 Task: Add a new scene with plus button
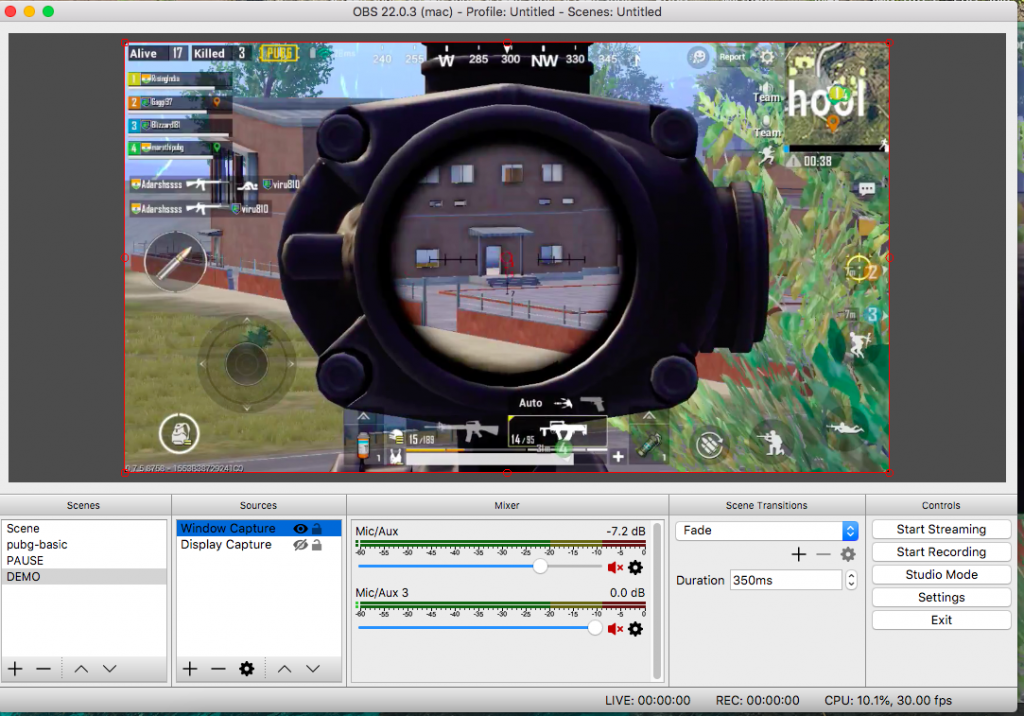15,669
